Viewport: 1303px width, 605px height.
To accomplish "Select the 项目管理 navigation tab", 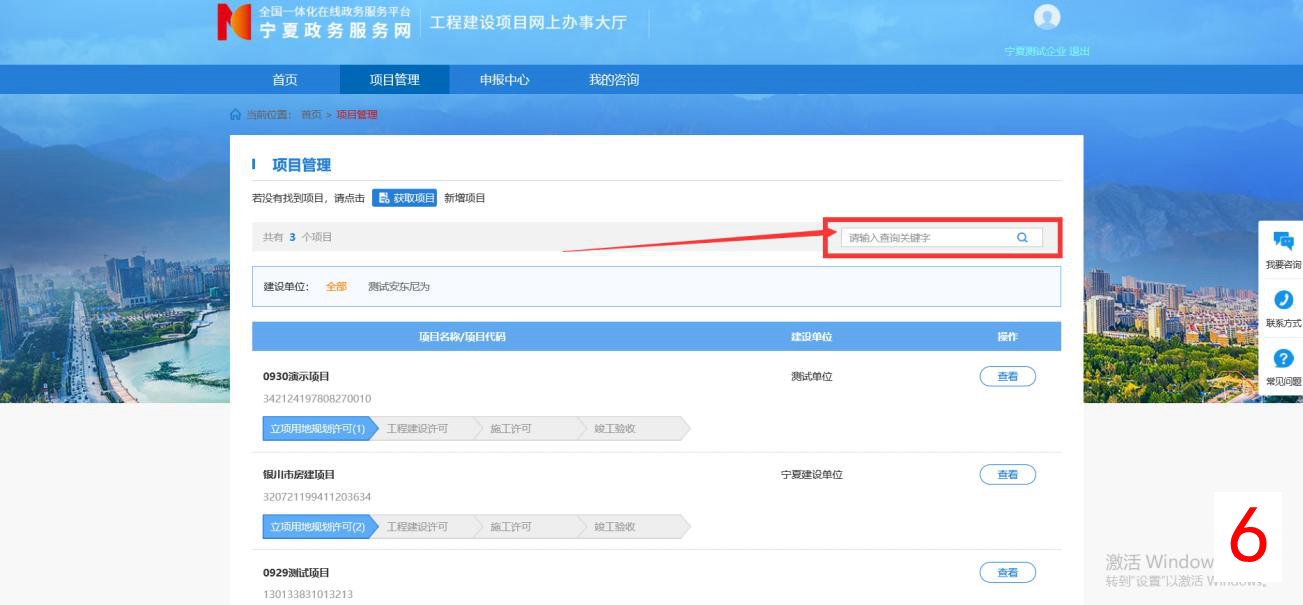I will [x=394, y=80].
